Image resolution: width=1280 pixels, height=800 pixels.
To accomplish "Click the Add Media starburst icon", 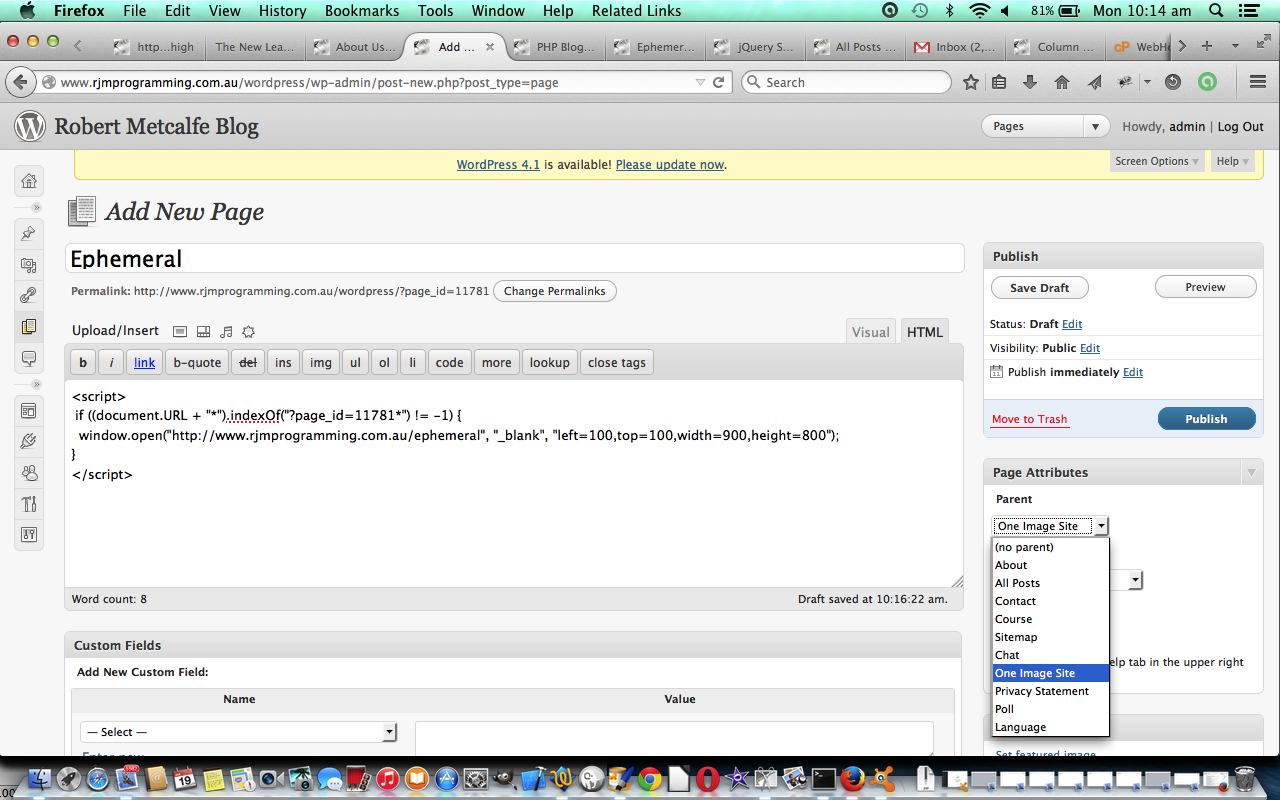I will (248, 331).
